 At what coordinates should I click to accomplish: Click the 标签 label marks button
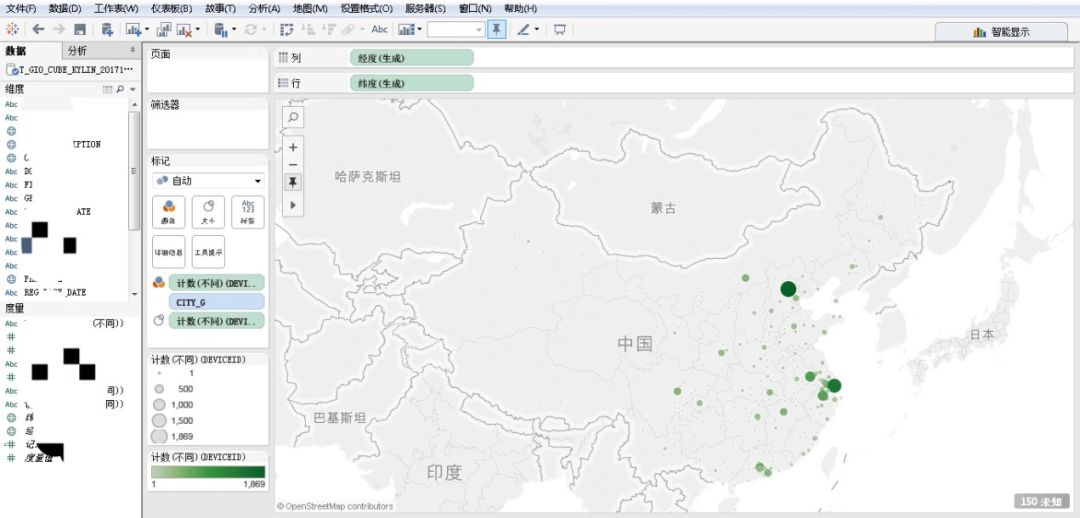coord(248,211)
